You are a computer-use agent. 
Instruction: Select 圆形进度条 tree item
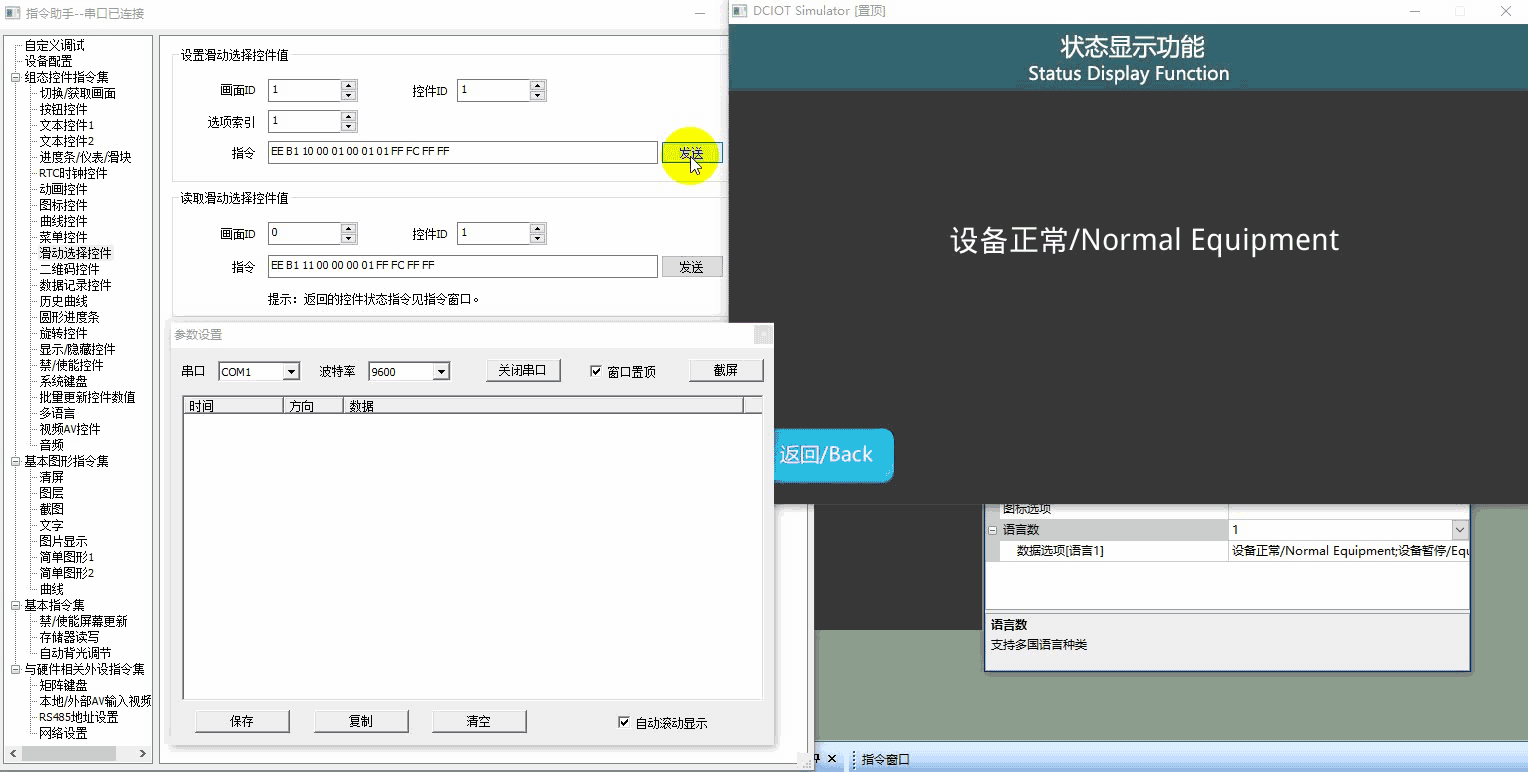click(x=69, y=317)
